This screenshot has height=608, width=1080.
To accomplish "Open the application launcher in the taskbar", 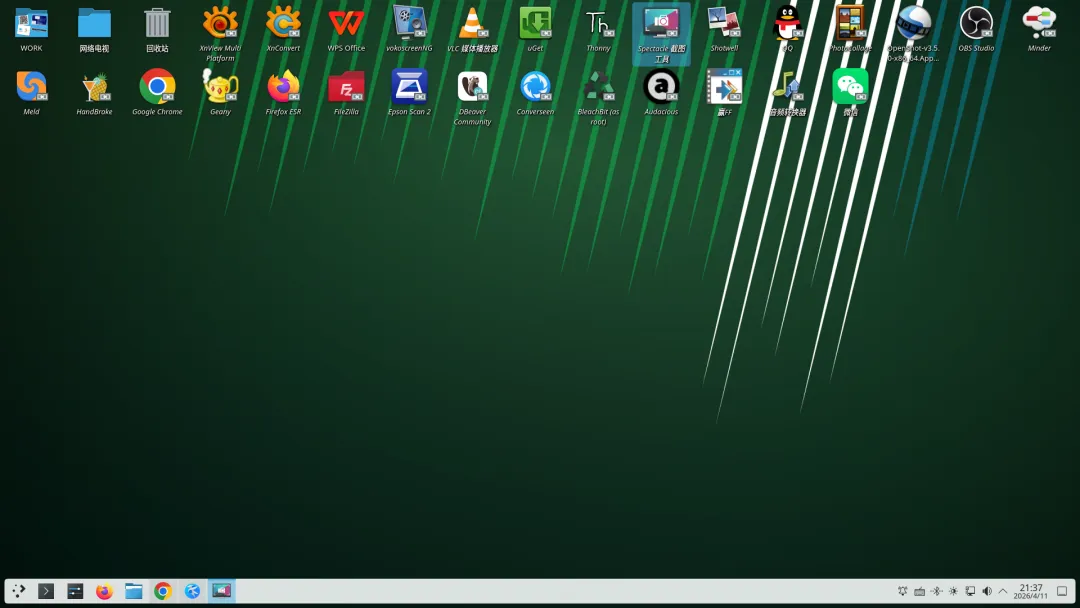I will 19,591.
